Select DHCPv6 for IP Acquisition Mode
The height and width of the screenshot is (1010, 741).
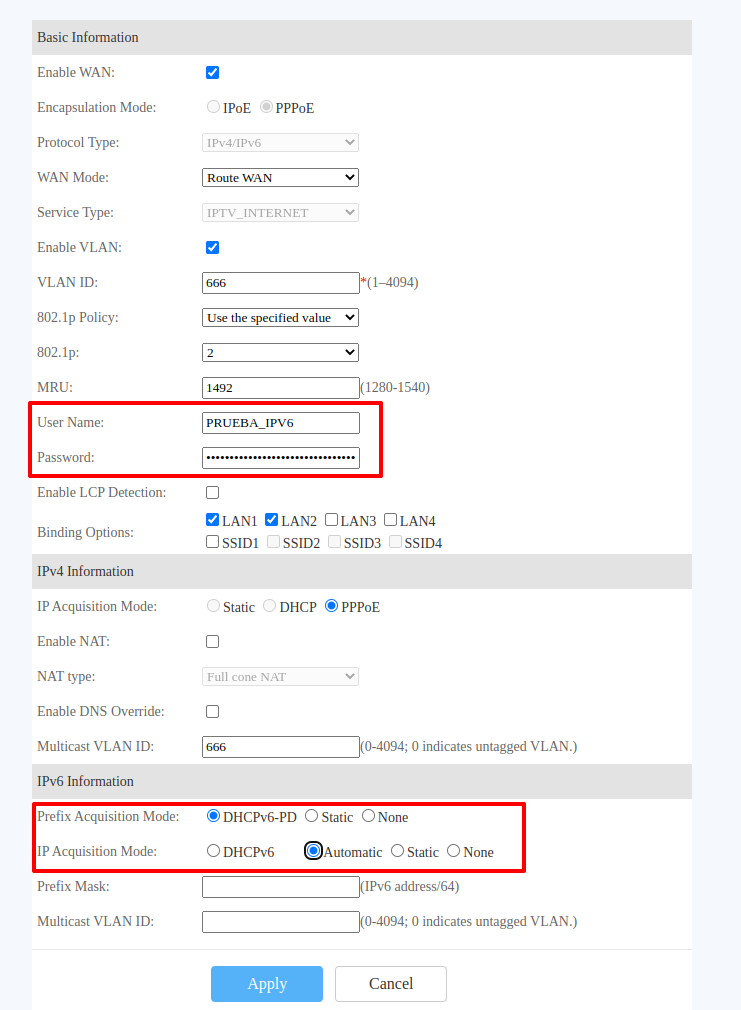tap(213, 851)
